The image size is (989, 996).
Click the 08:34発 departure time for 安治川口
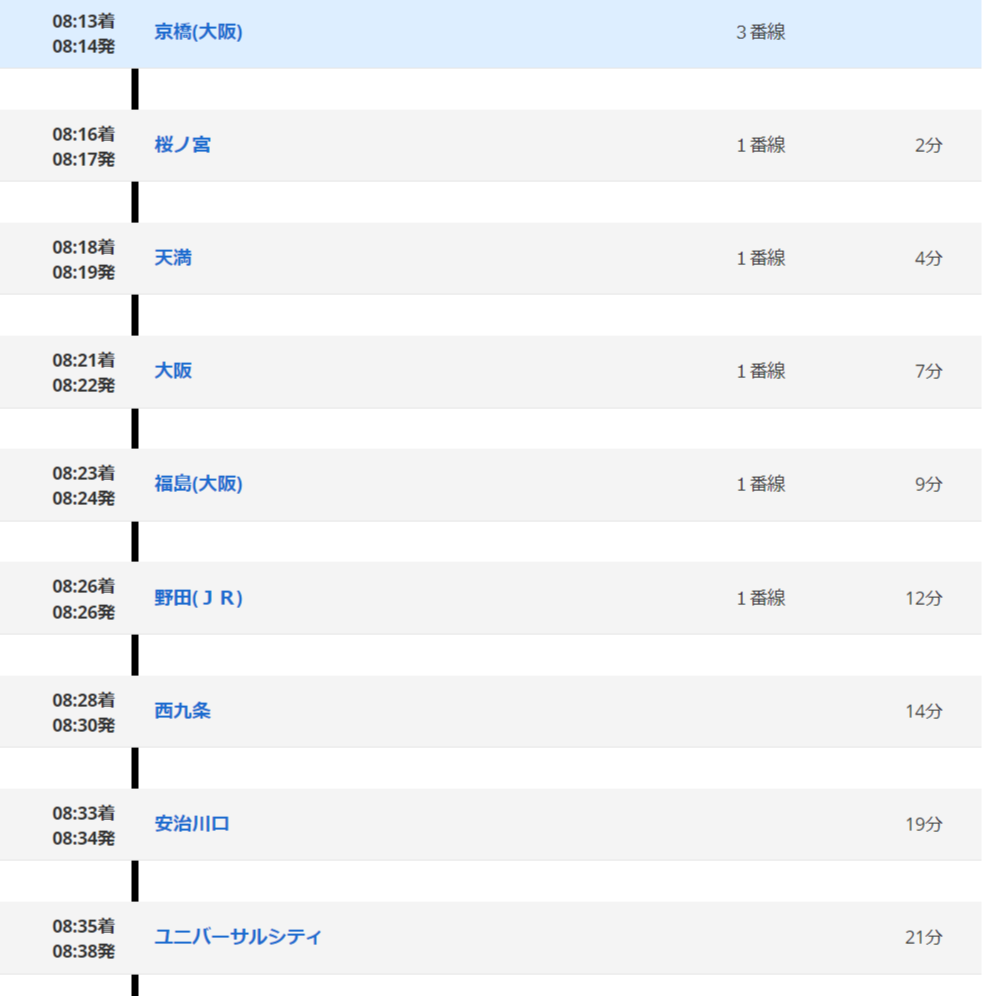coord(84,838)
